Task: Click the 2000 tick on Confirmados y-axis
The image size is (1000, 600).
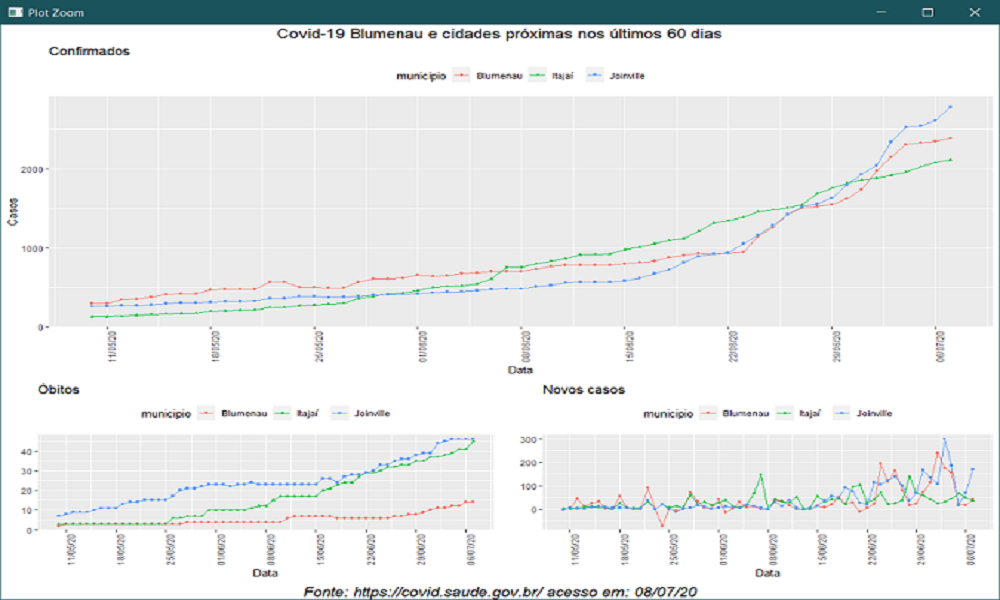Action: click(32, 170)
